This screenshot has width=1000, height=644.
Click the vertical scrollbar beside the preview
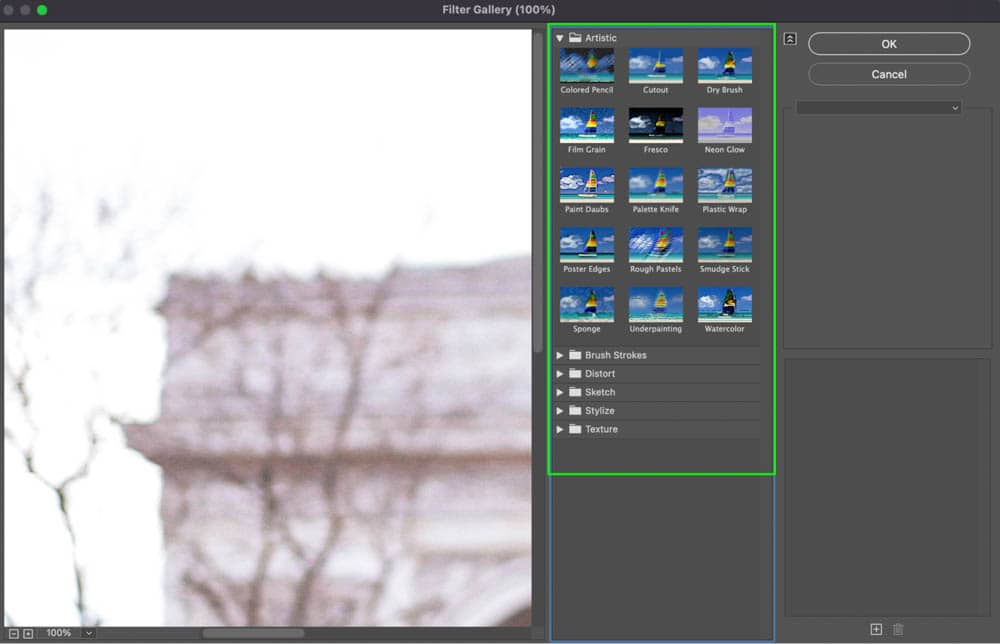(x=538, y=191)
